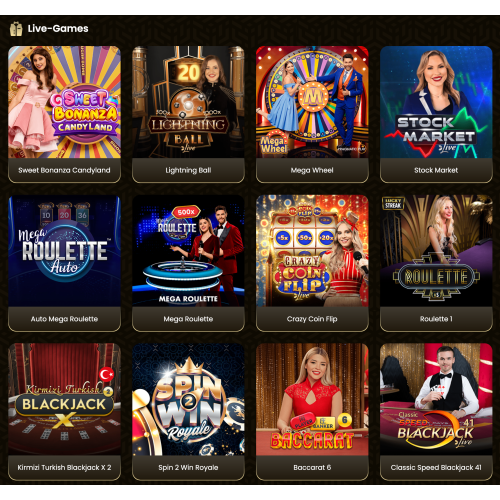Click the Live-Games section heading

click(58, 29)
